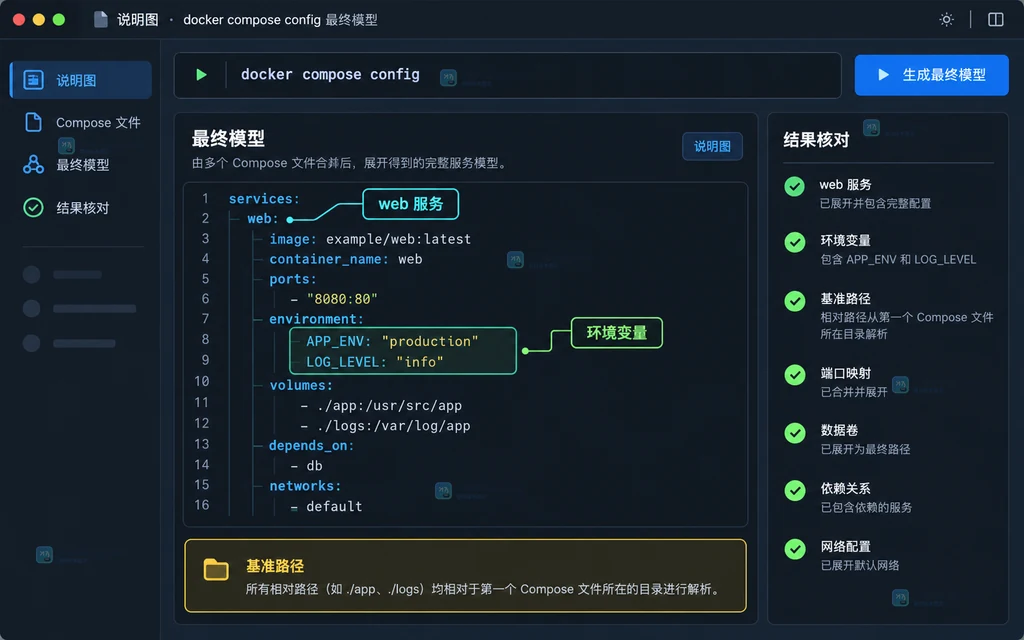Viewport: 1024px width, 640px height.
Task: Click the APP_ENV: "production" line
Action: tap(392, 341)
